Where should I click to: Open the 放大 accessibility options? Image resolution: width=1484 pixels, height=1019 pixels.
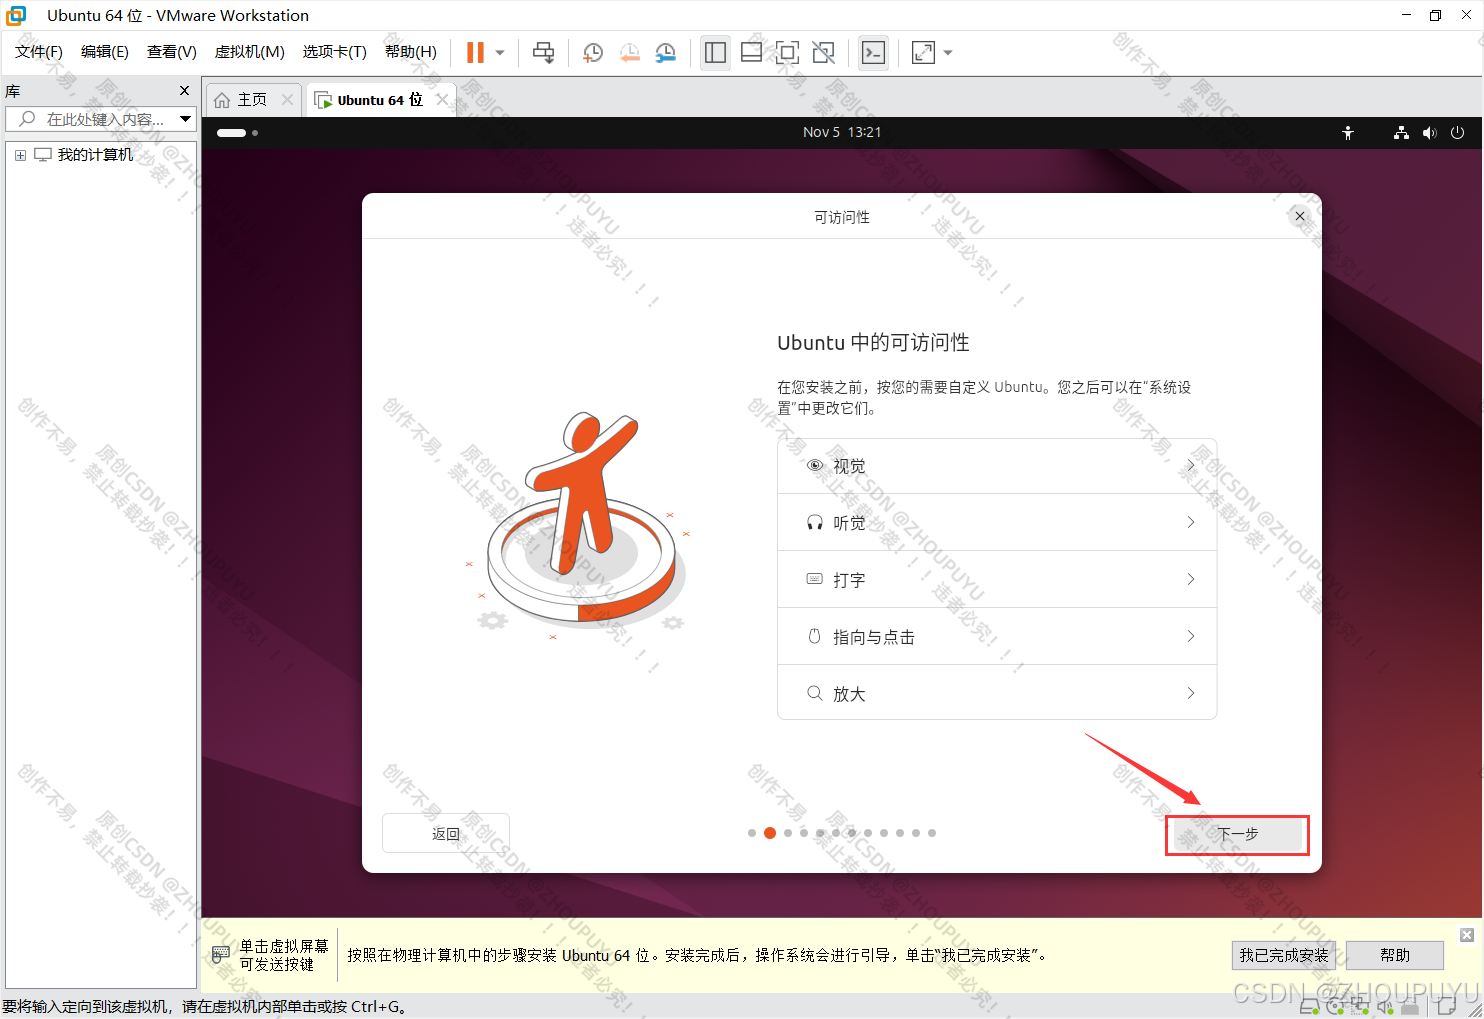(997, 693)
